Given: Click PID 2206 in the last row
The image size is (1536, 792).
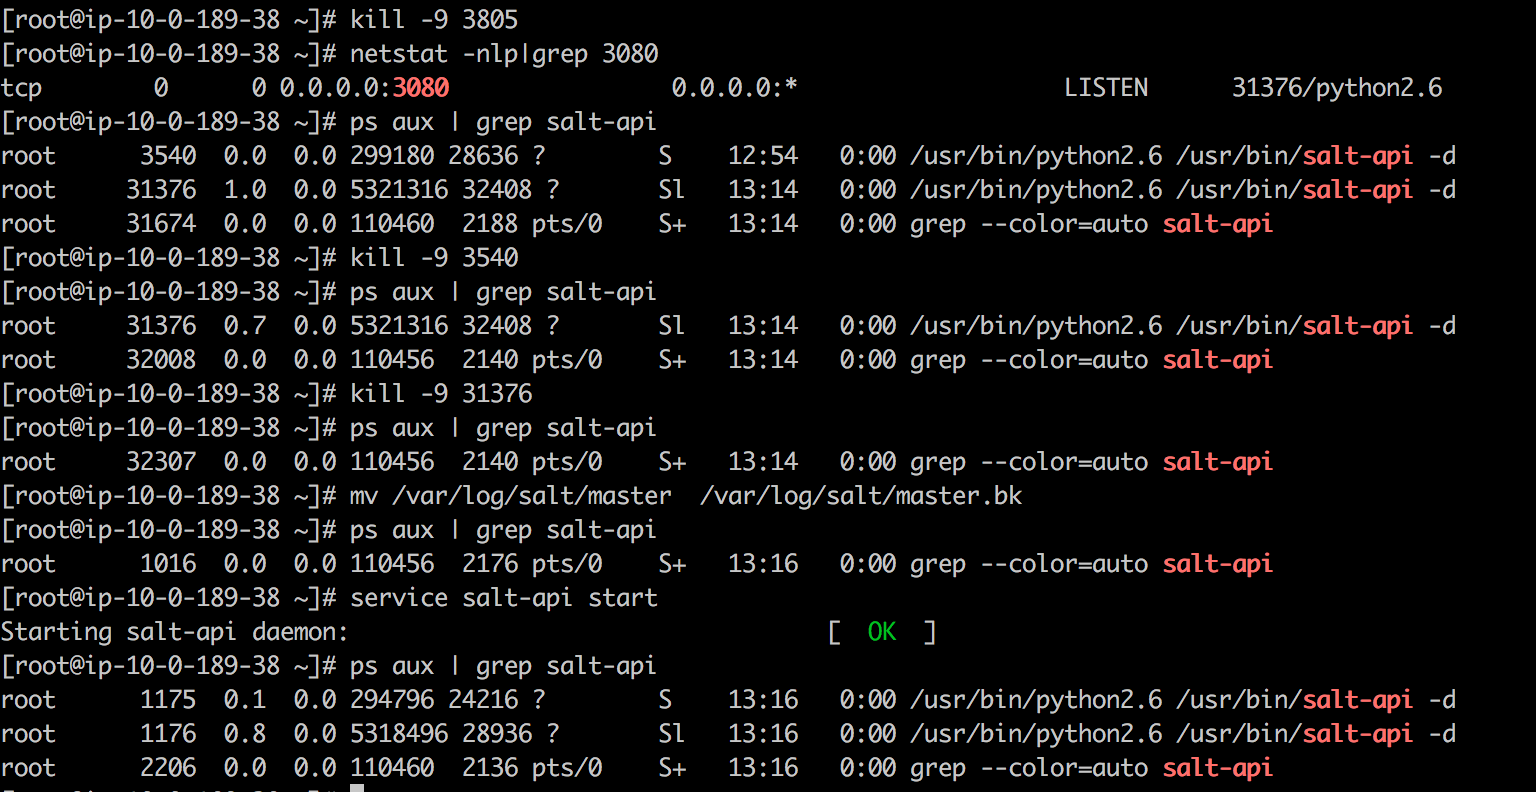Looking at the screenshot, I should click(x=168, y=768).
